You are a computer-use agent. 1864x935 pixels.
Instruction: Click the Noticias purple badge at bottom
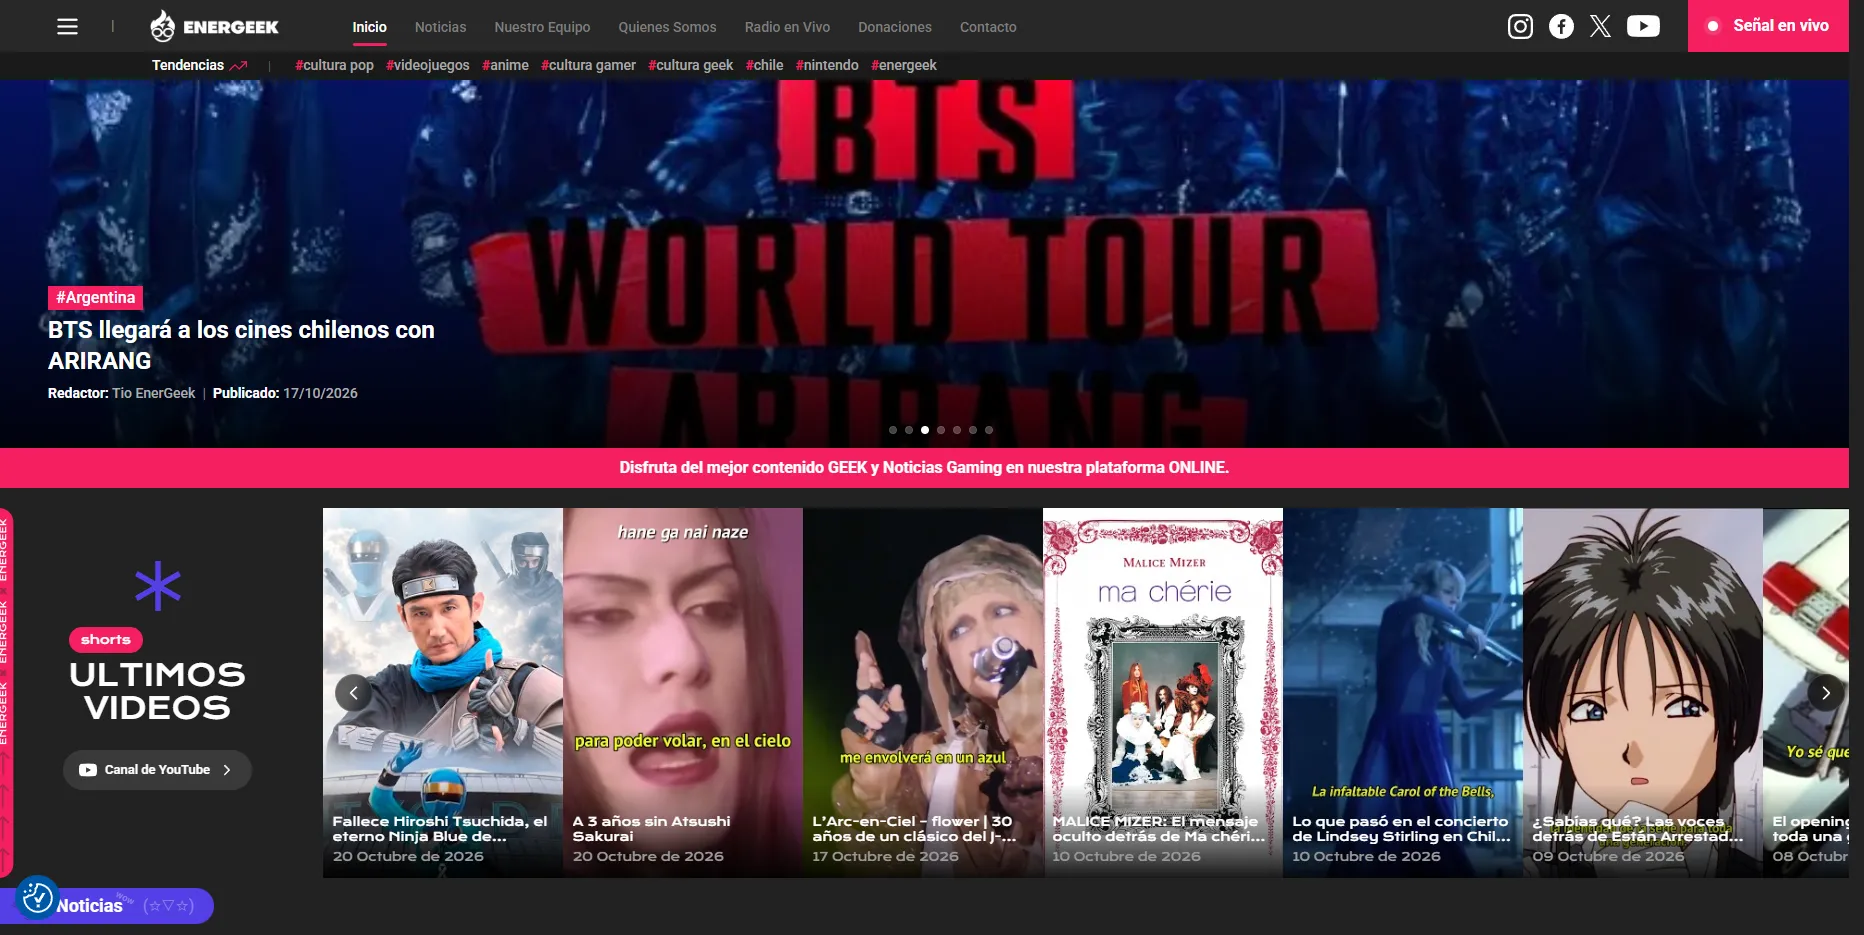107,906
